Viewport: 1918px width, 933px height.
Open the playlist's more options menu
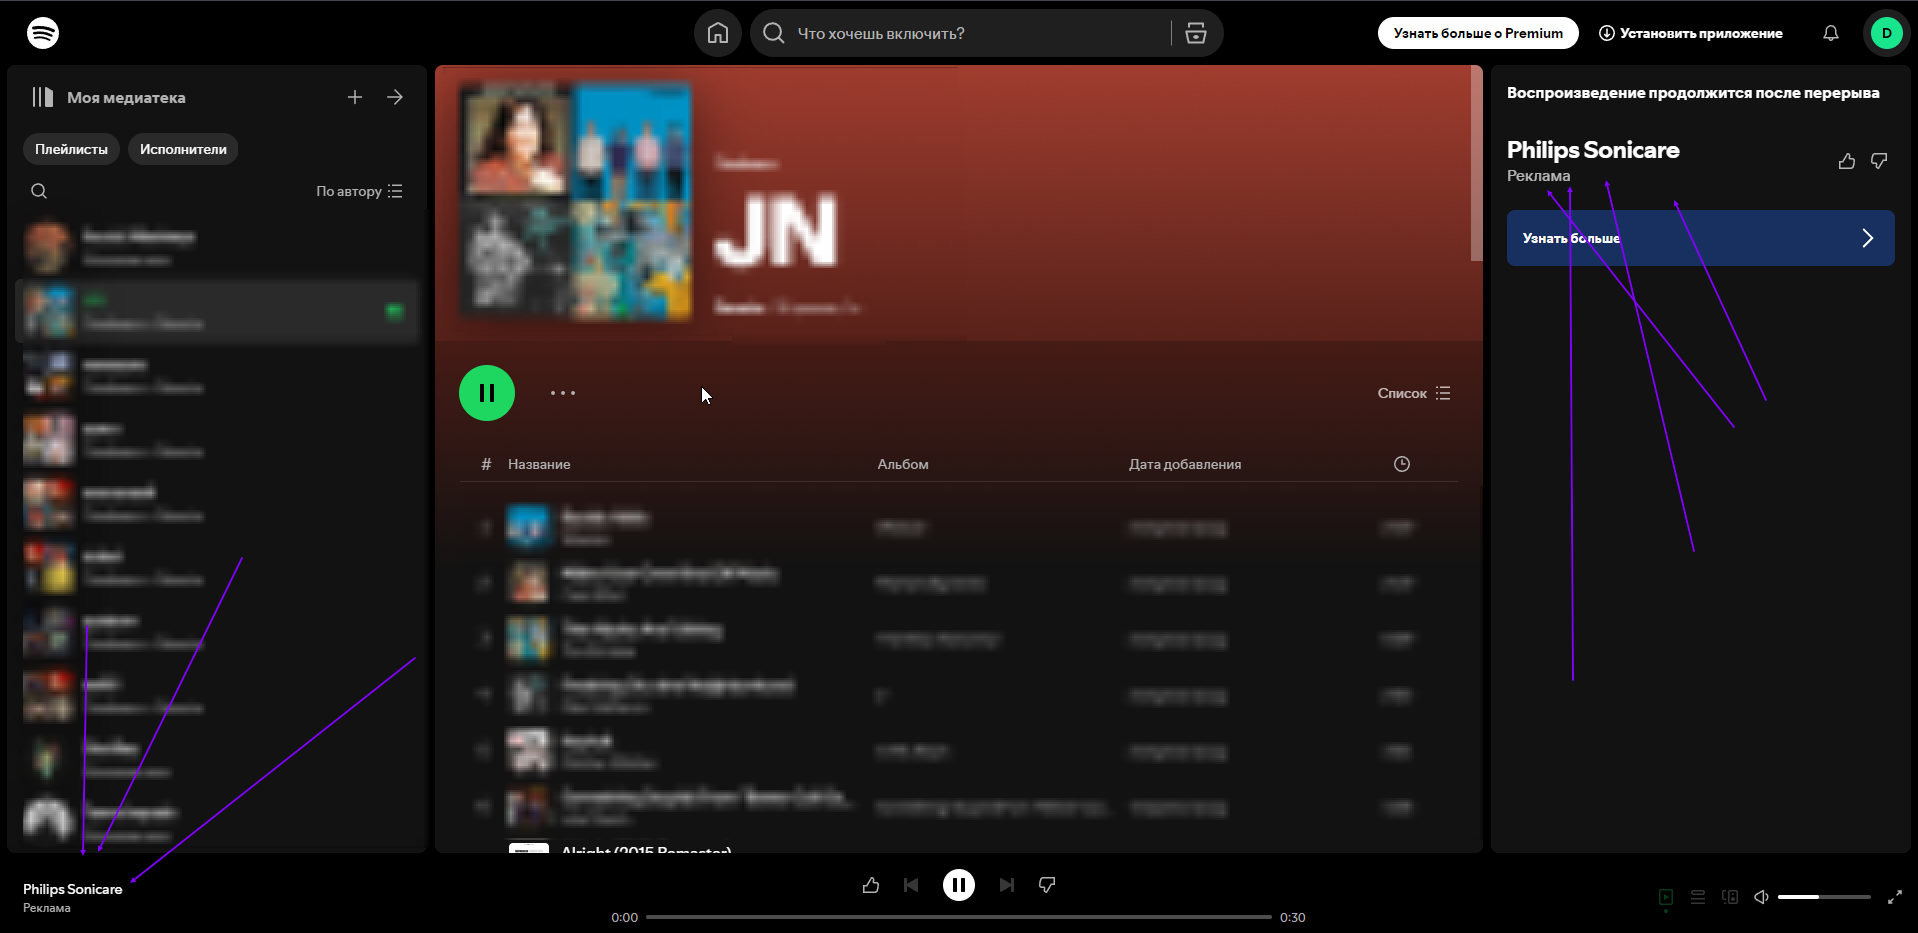coord(563,392)
